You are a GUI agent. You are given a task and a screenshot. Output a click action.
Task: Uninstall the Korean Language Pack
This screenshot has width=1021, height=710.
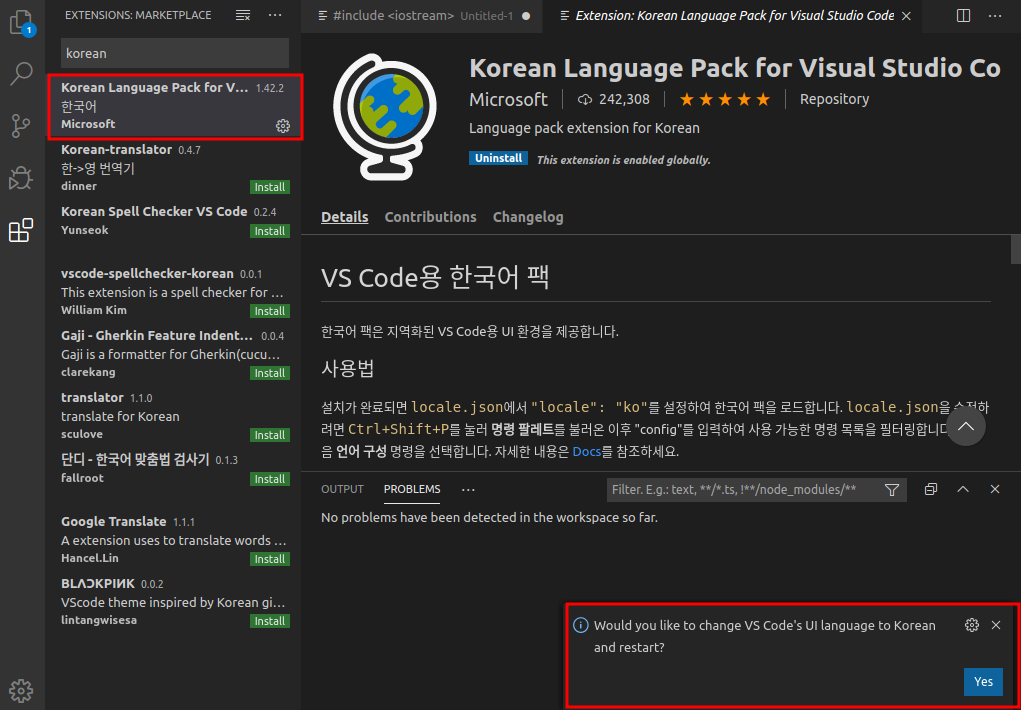pos(498,158)
